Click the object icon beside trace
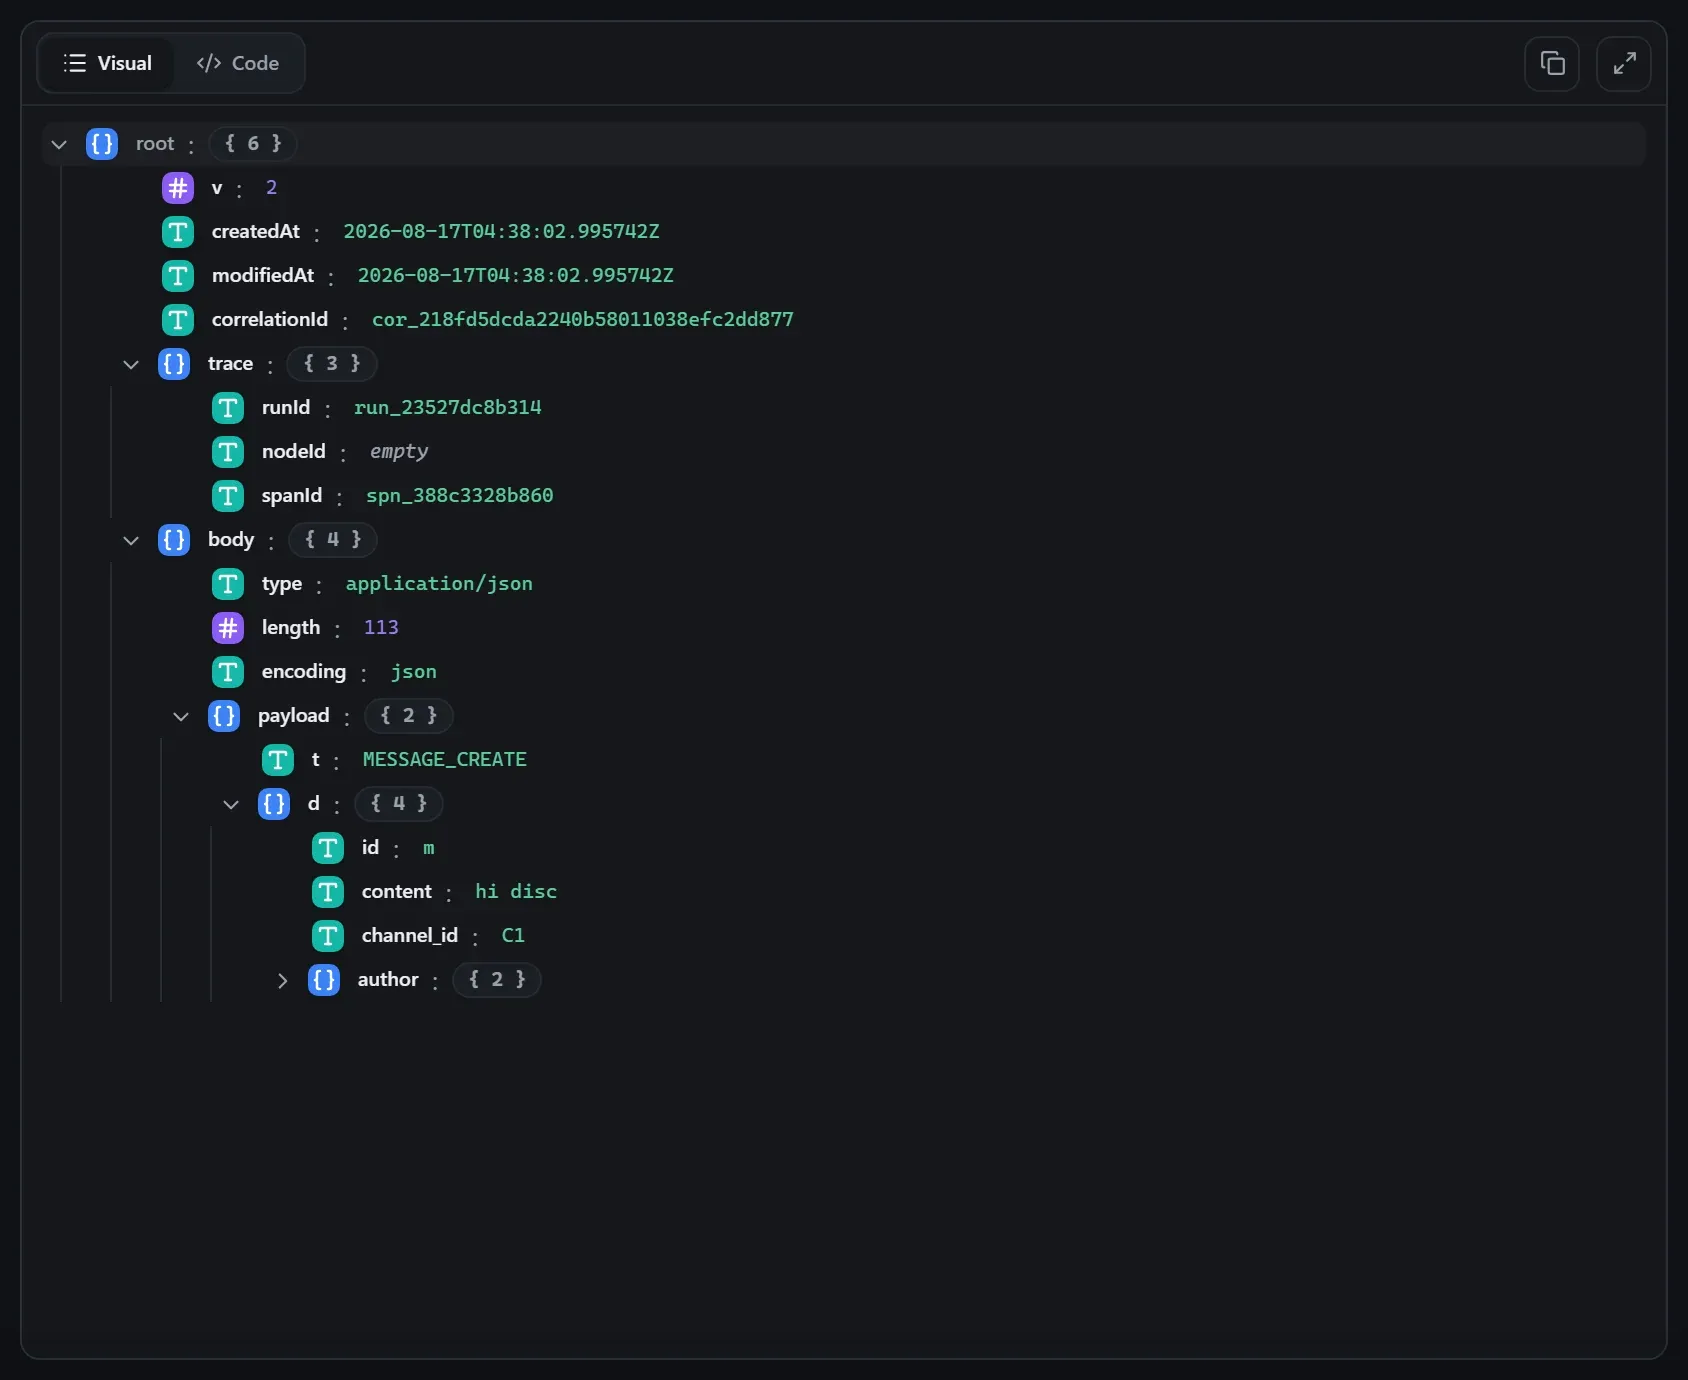 (174, 364)
